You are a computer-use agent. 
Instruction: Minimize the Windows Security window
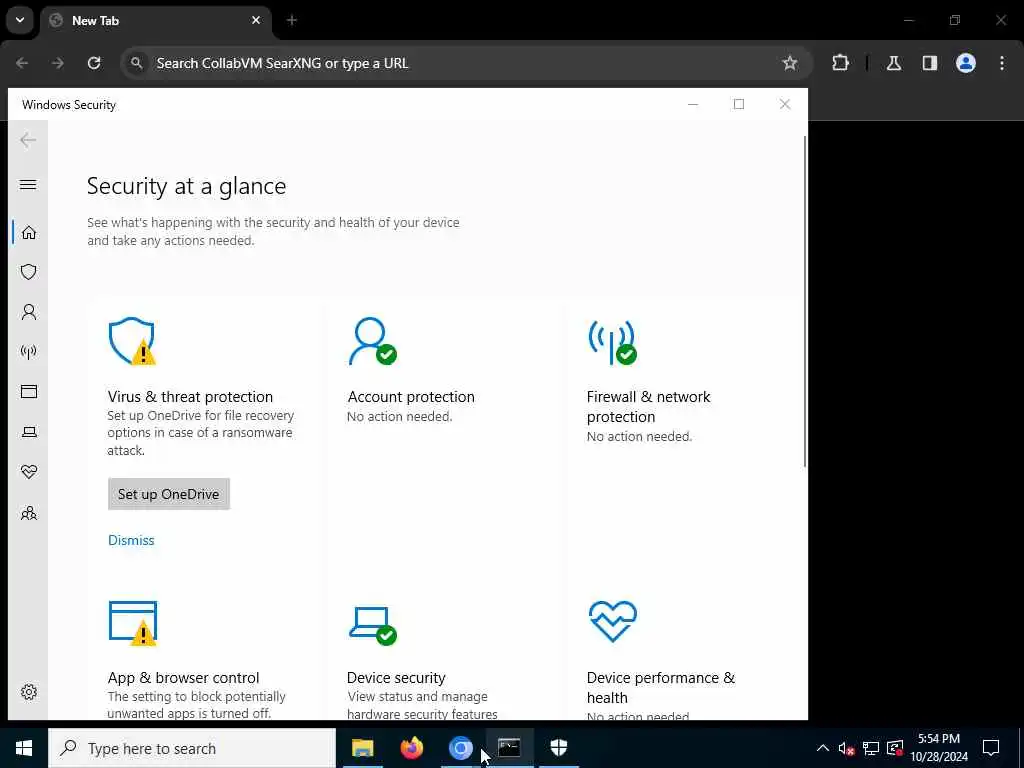pos(693,104)
